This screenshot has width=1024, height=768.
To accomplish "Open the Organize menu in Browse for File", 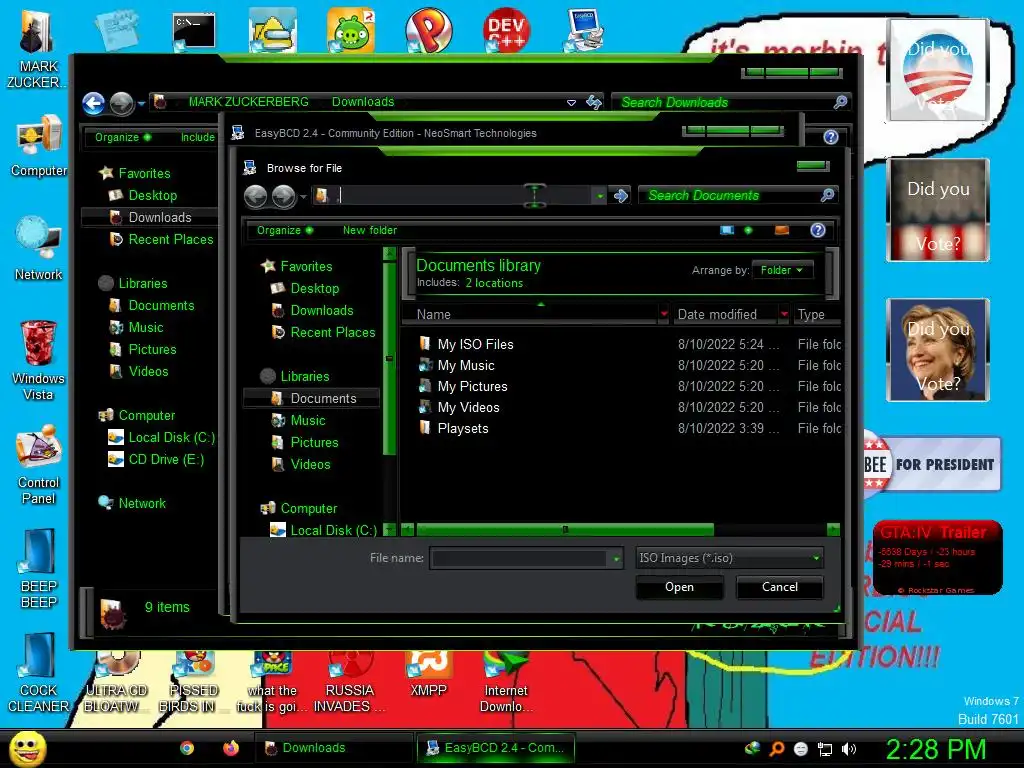I will (285, 230).
